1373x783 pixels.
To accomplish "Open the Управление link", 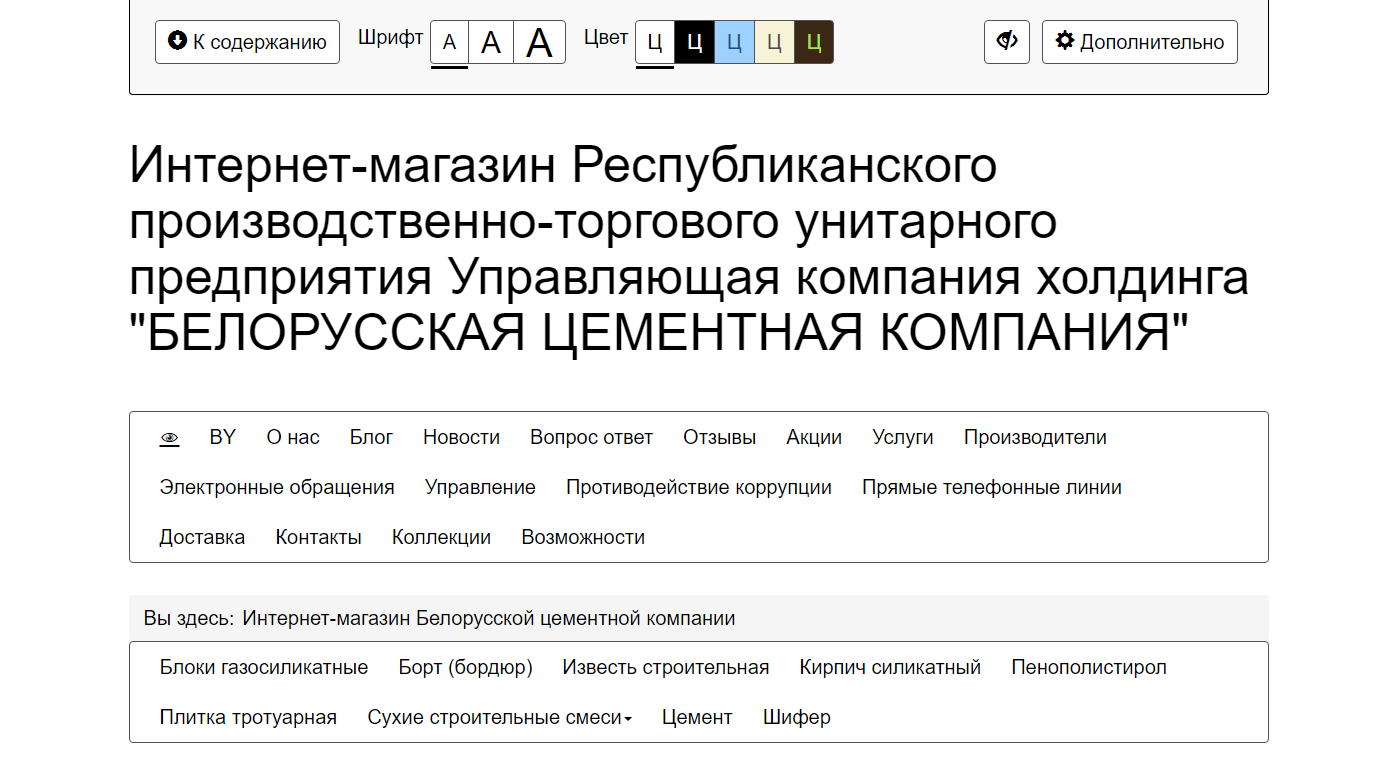I will pos(480,487).
